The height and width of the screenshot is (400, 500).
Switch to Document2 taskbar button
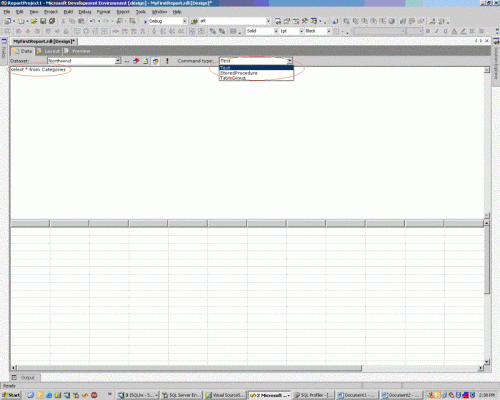coord(401,395)
